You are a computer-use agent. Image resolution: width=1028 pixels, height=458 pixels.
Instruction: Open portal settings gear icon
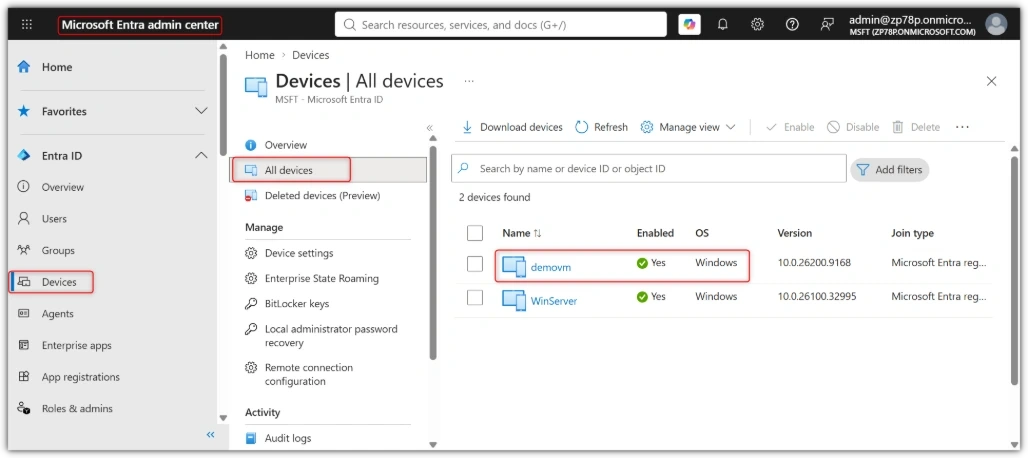[x=757, y=24]
